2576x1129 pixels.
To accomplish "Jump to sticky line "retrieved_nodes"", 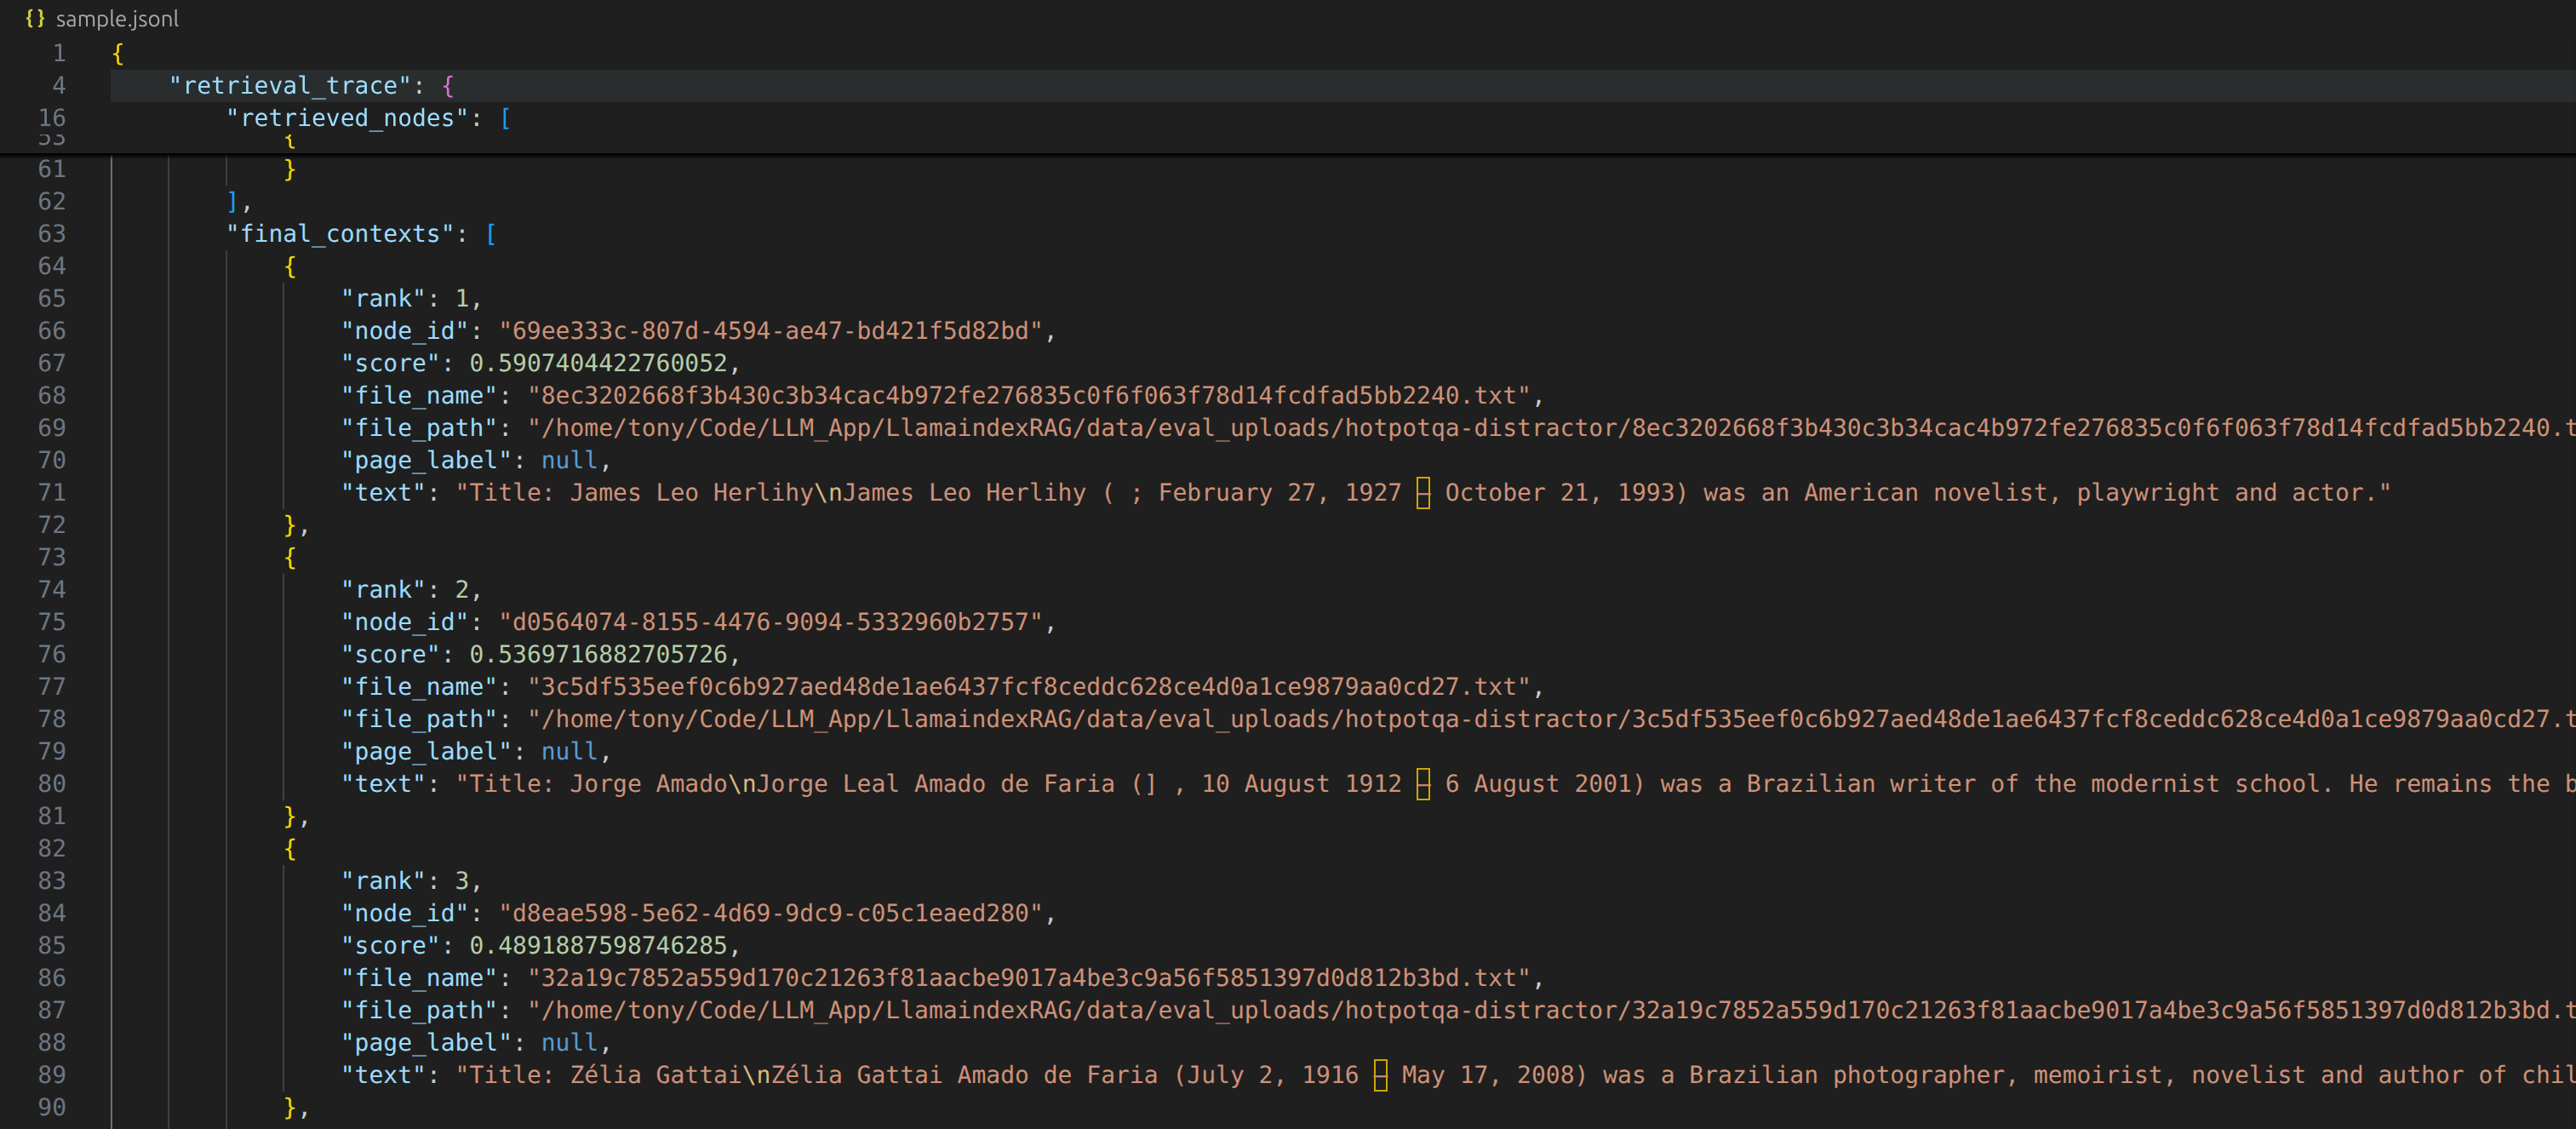I will (x=355, y=118).
